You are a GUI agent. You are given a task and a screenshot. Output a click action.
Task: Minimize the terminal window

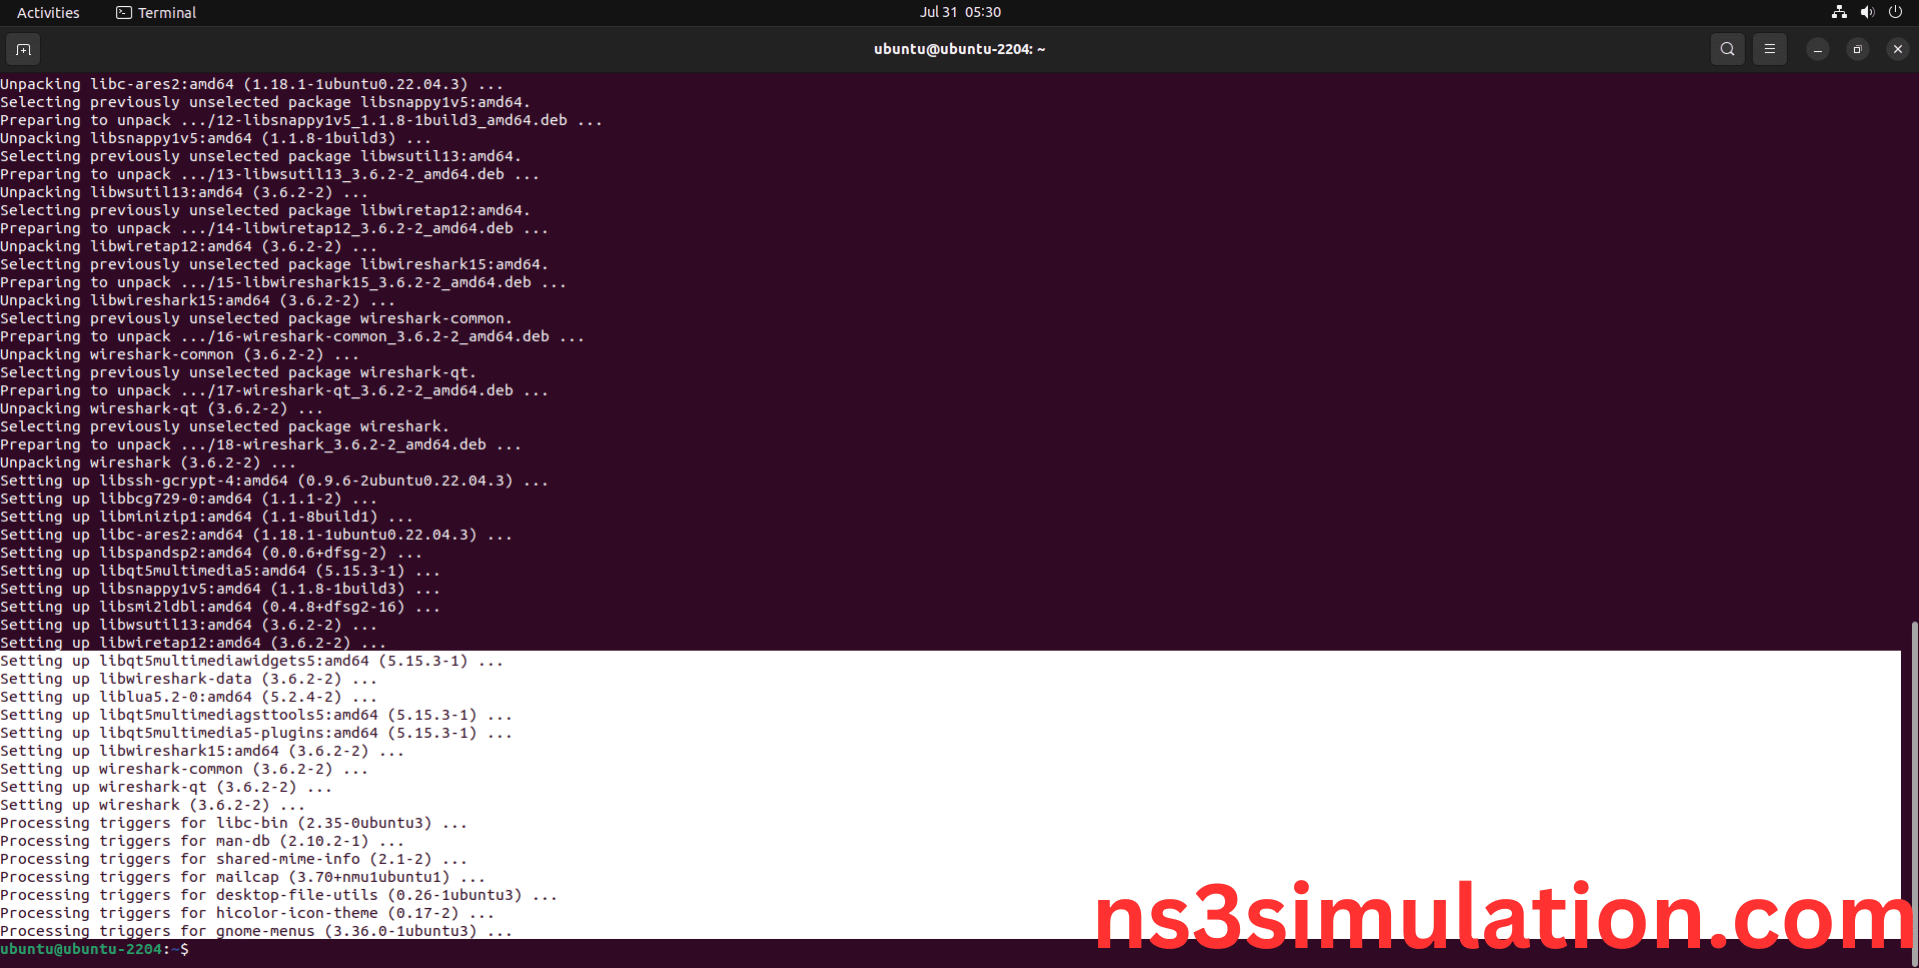click(x=1817, y=48)
